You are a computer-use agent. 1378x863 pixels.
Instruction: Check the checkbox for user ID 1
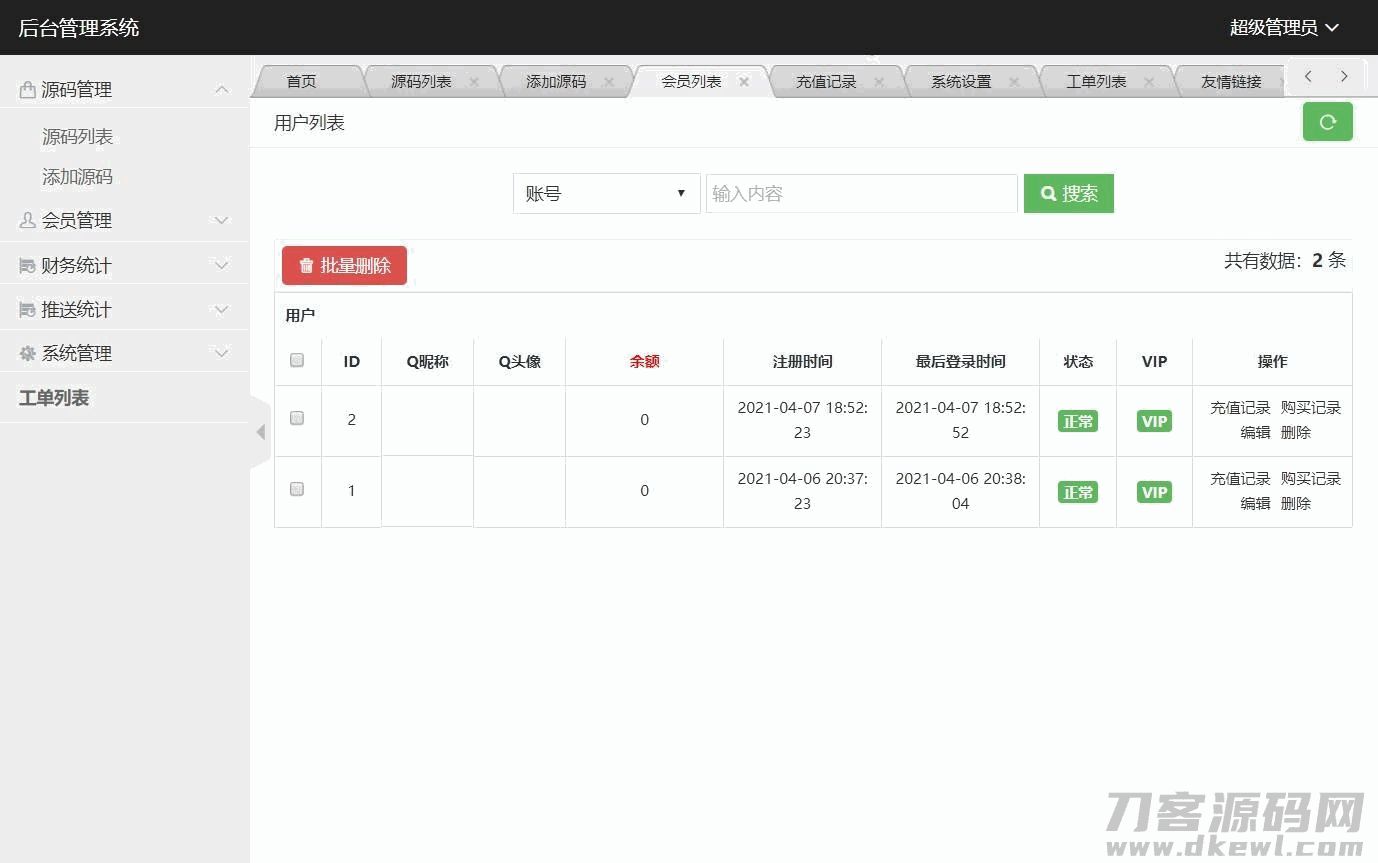point(297,489)
